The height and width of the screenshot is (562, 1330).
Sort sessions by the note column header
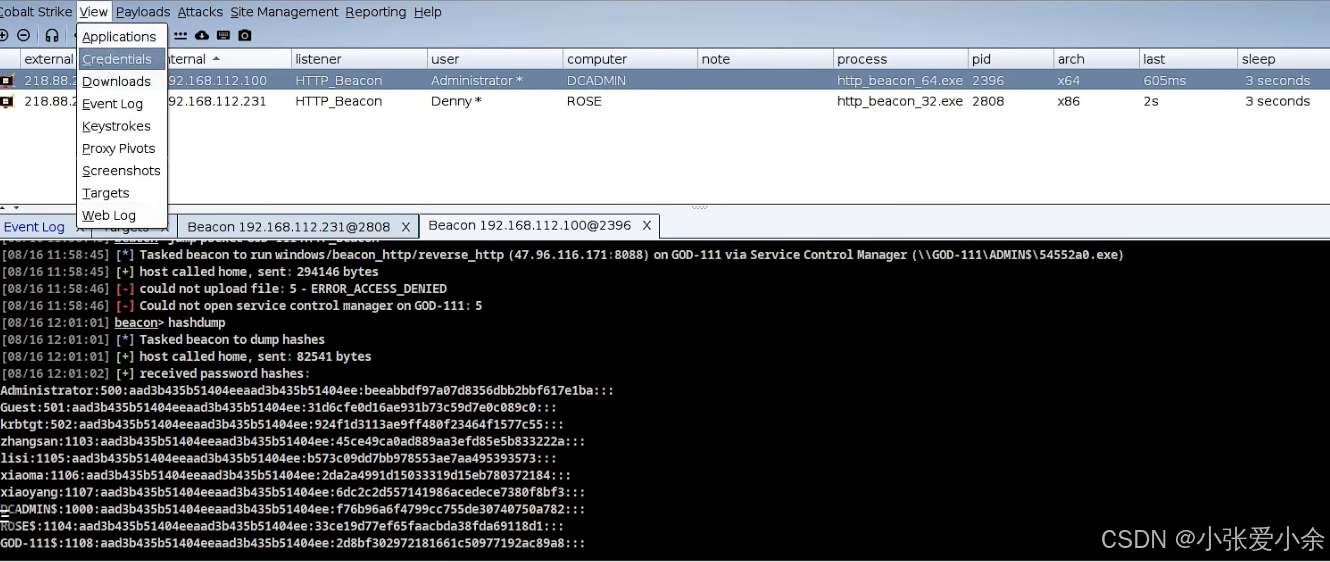765,59
